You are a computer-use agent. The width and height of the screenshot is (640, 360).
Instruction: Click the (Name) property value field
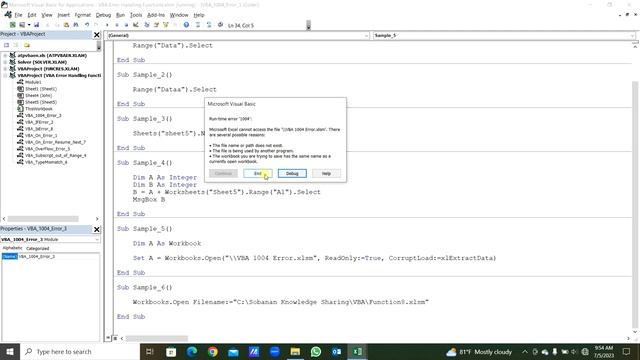coord(58,256)
